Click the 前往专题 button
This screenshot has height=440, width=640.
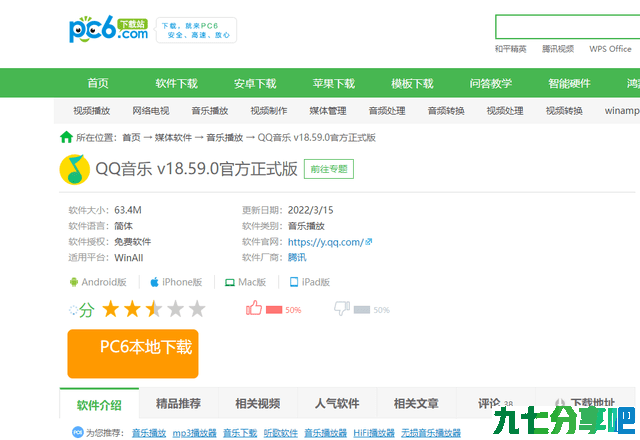[329, 169]
